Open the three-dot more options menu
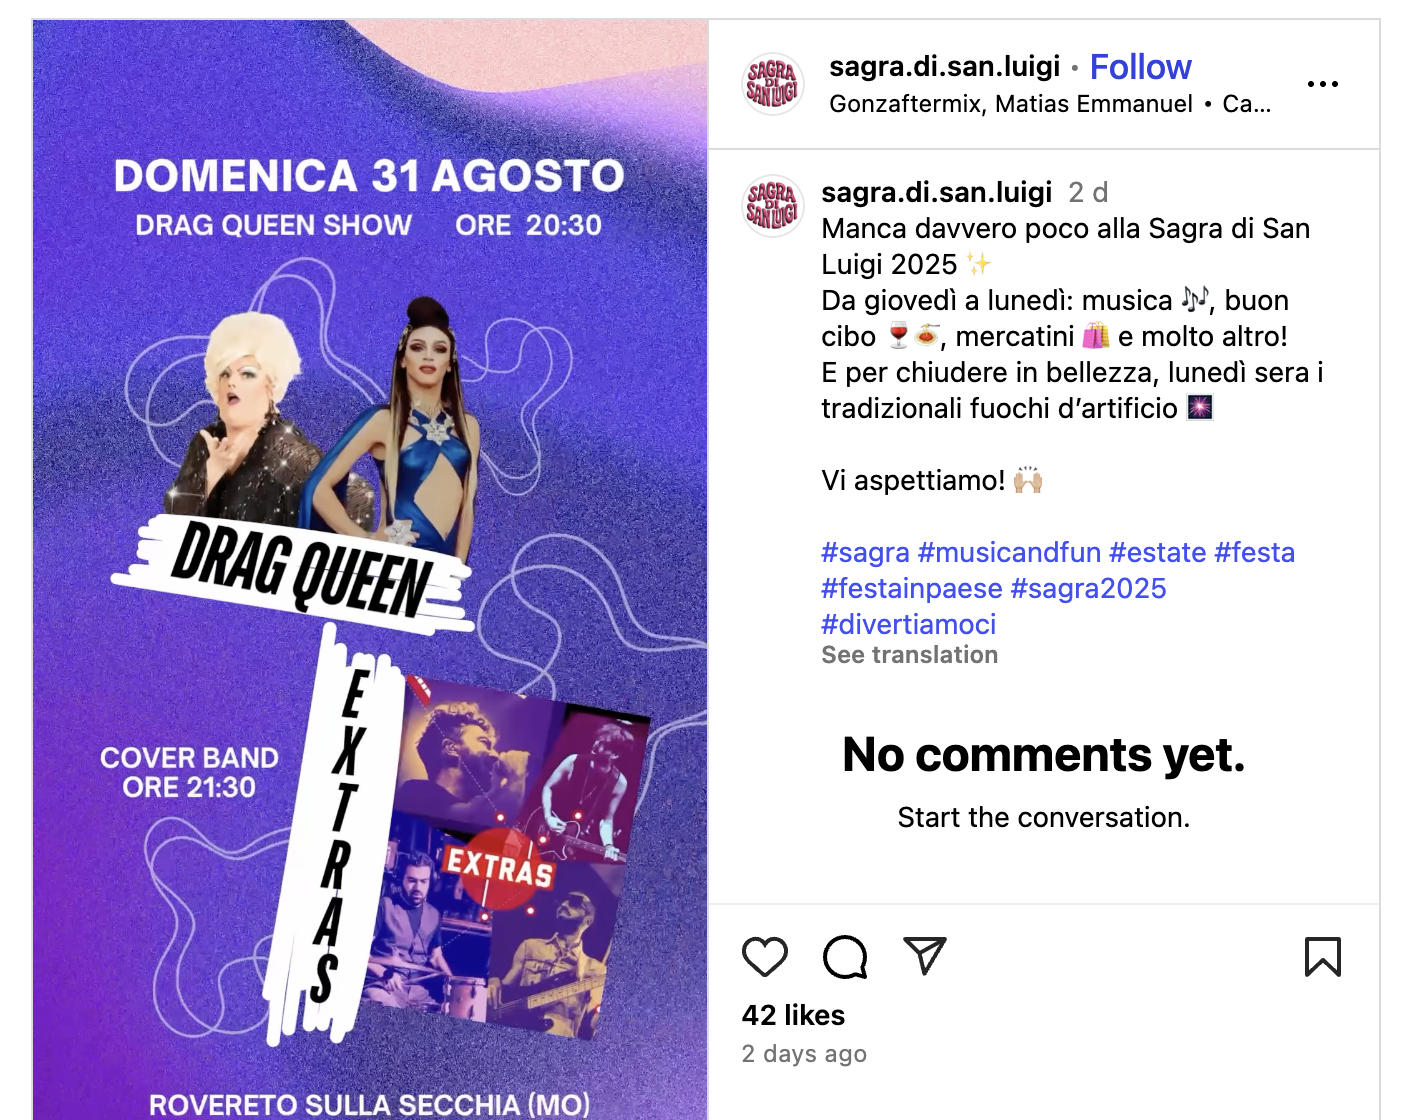This screenshot has width=1402, height=1120. click(x=1323, y=84)
